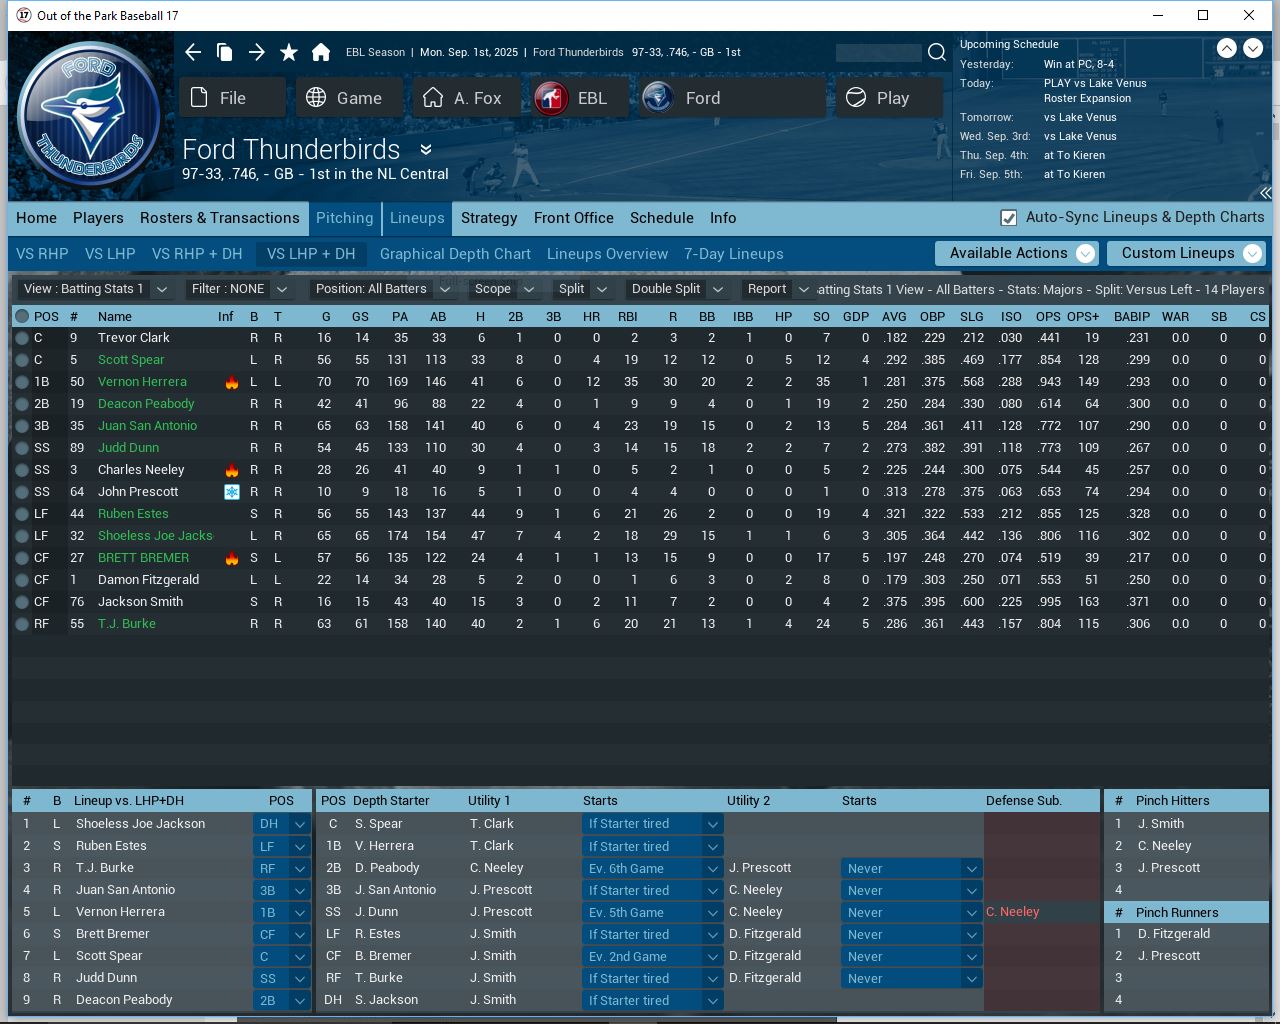Open the Double Split dropdown
Screen dimensions: 1280x1024
[x=676, y=289]
